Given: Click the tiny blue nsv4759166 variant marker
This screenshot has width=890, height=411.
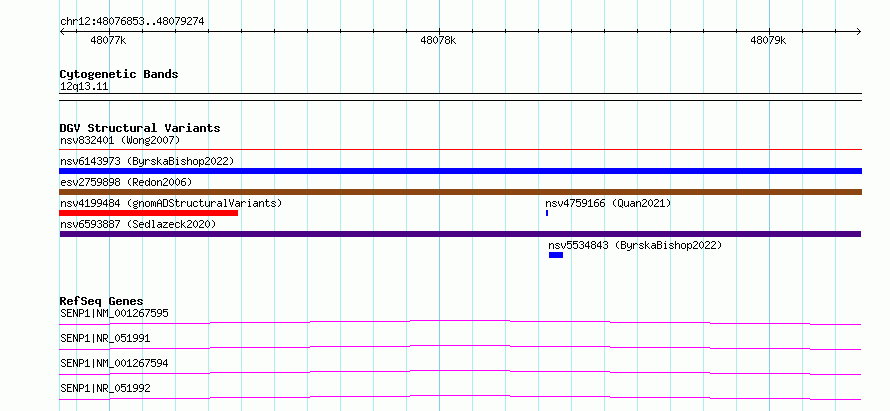Looking at the screenshot, I should (547, 213).
